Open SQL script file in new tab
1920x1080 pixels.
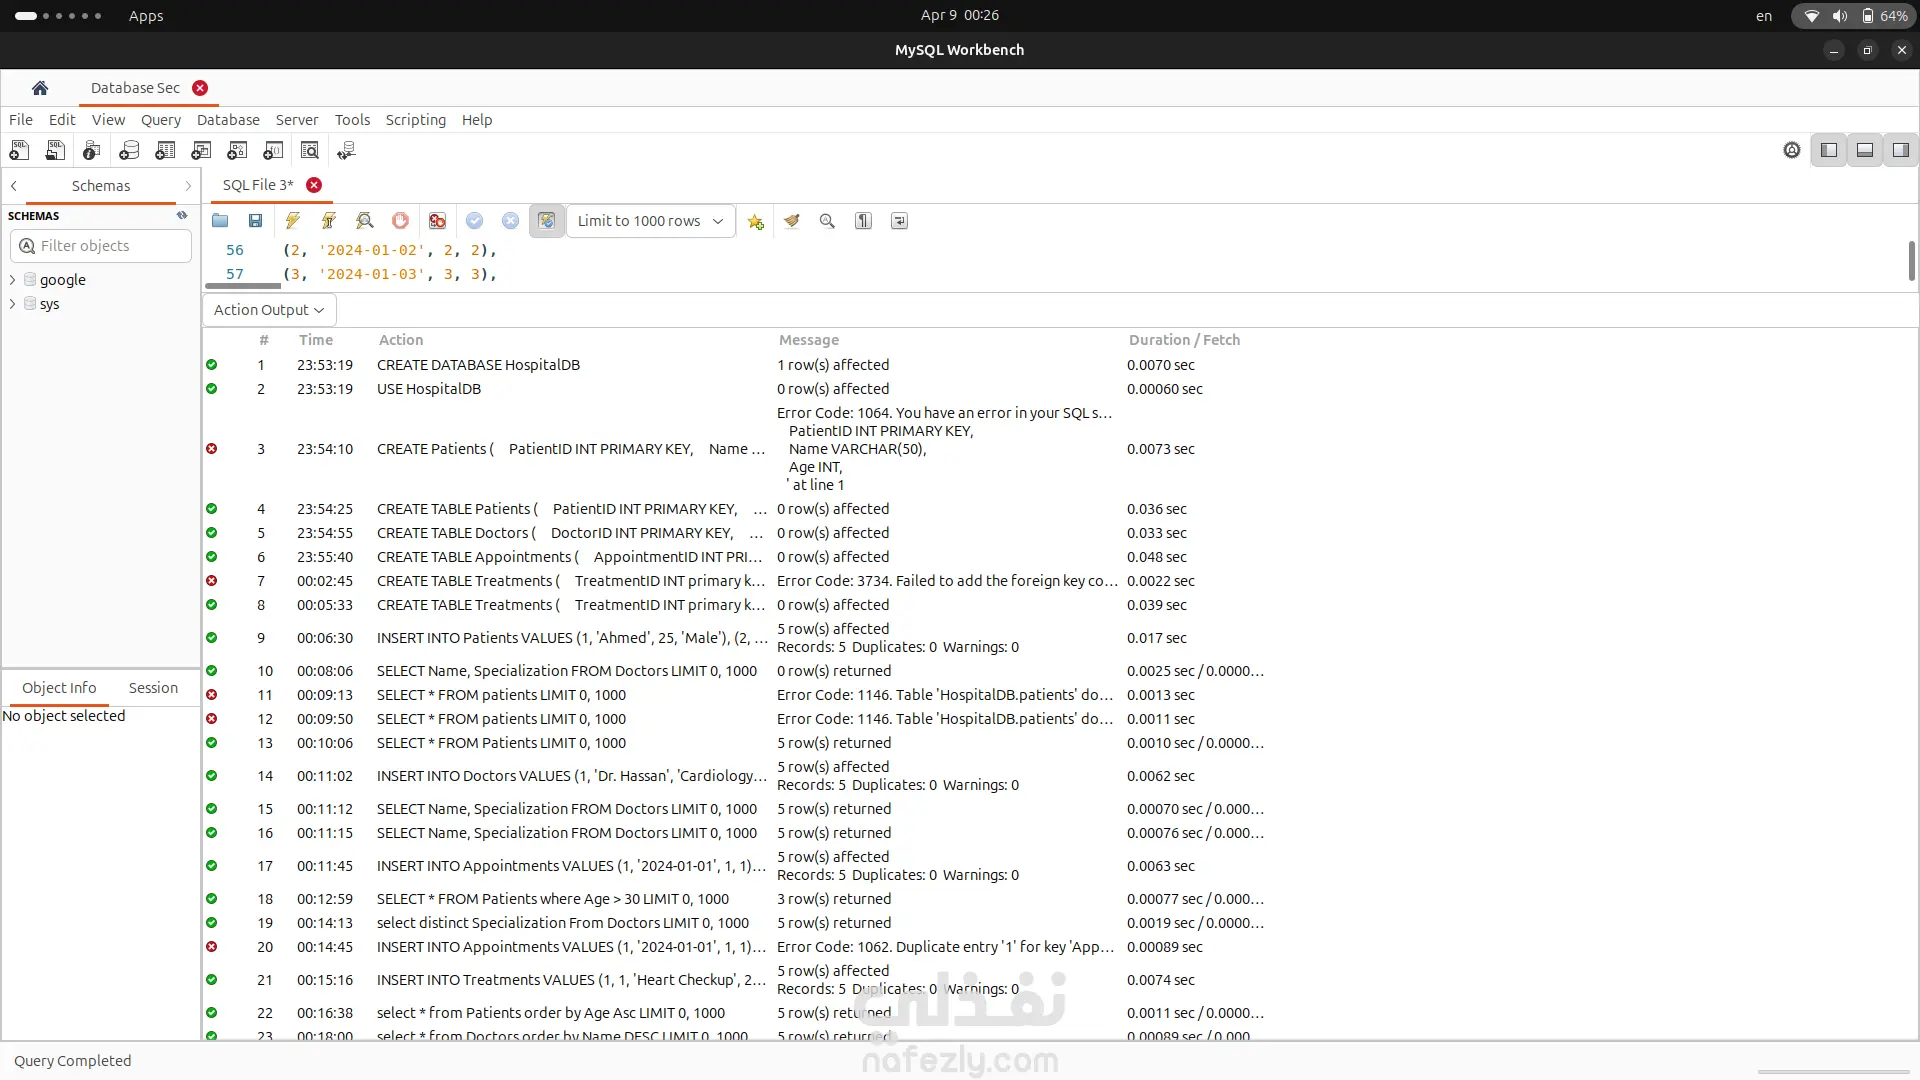tap(55, 150)
